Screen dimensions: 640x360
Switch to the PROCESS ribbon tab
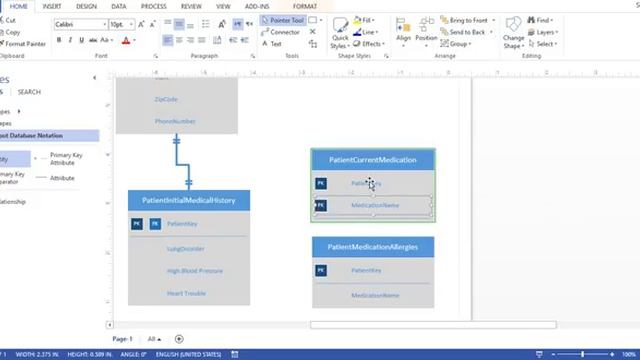click(x=153, y=6)
